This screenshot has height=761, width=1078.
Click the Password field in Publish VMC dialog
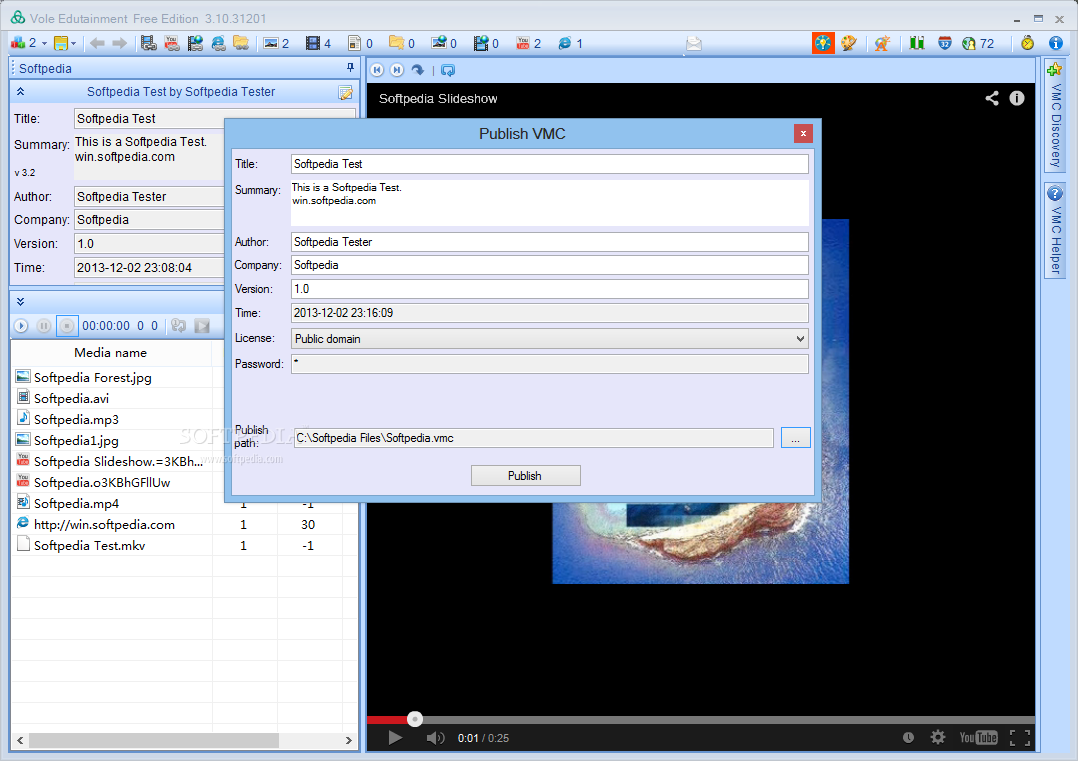549,364
